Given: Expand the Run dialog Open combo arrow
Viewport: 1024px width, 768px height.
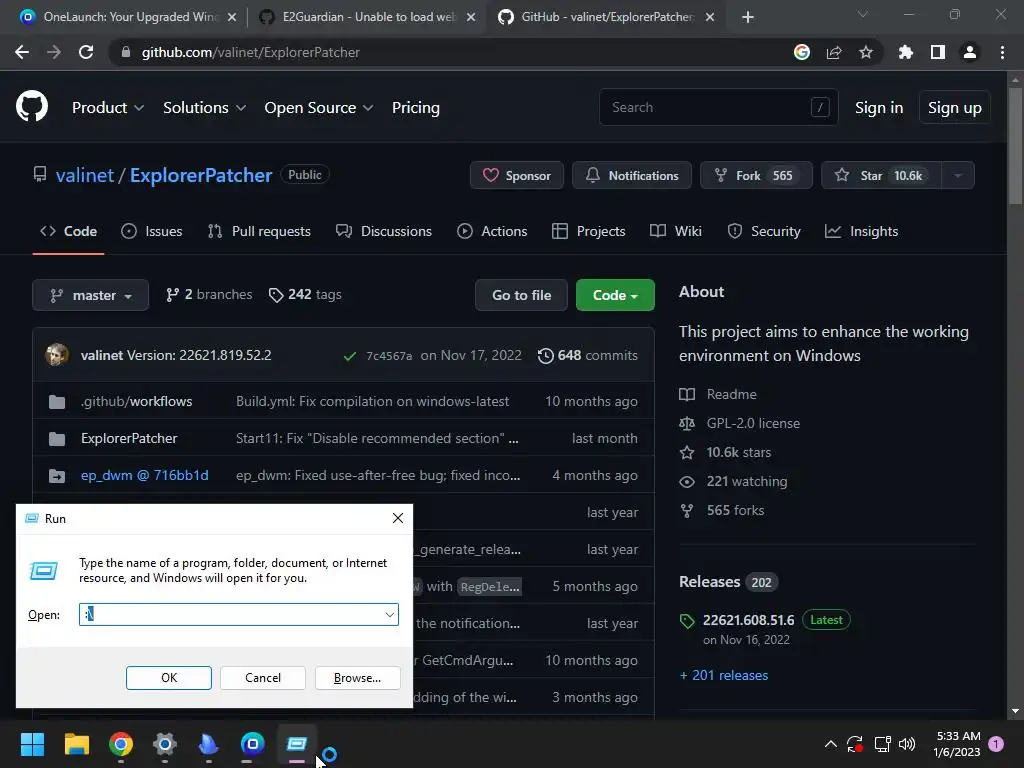Looking at the screenshot, I should (x=389, y=615).
